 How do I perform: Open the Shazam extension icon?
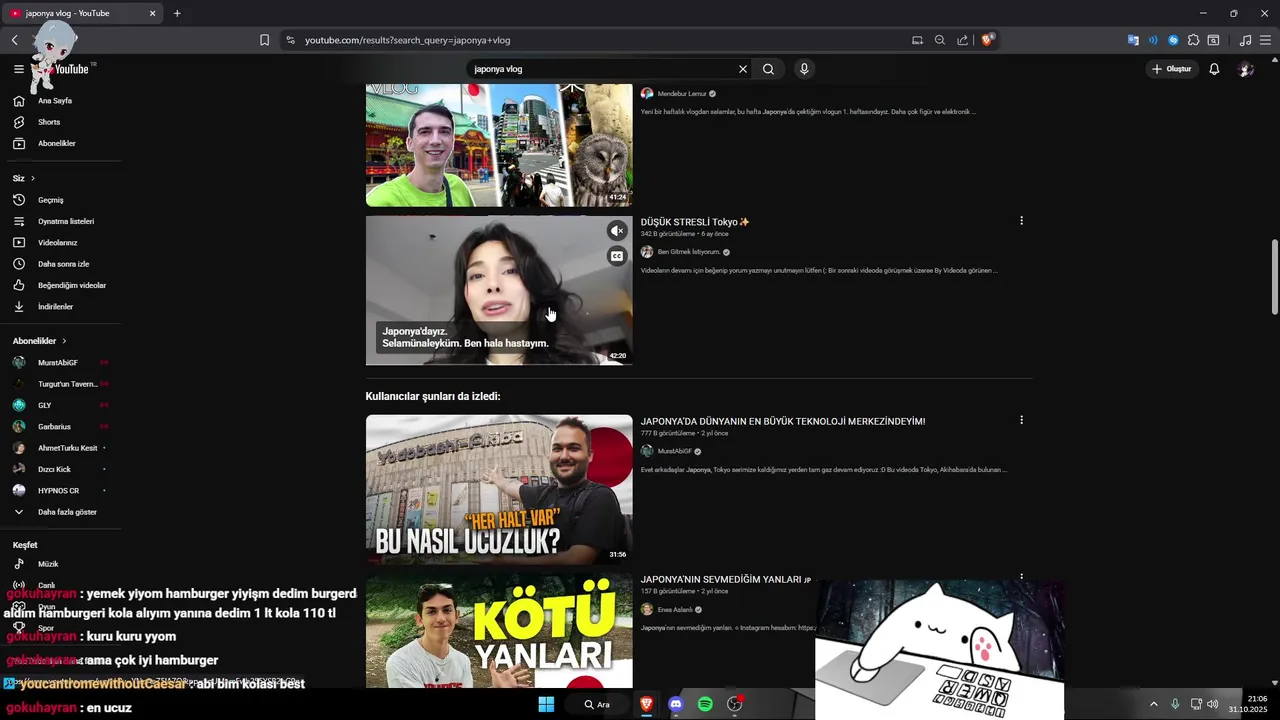pos(1173,40)
